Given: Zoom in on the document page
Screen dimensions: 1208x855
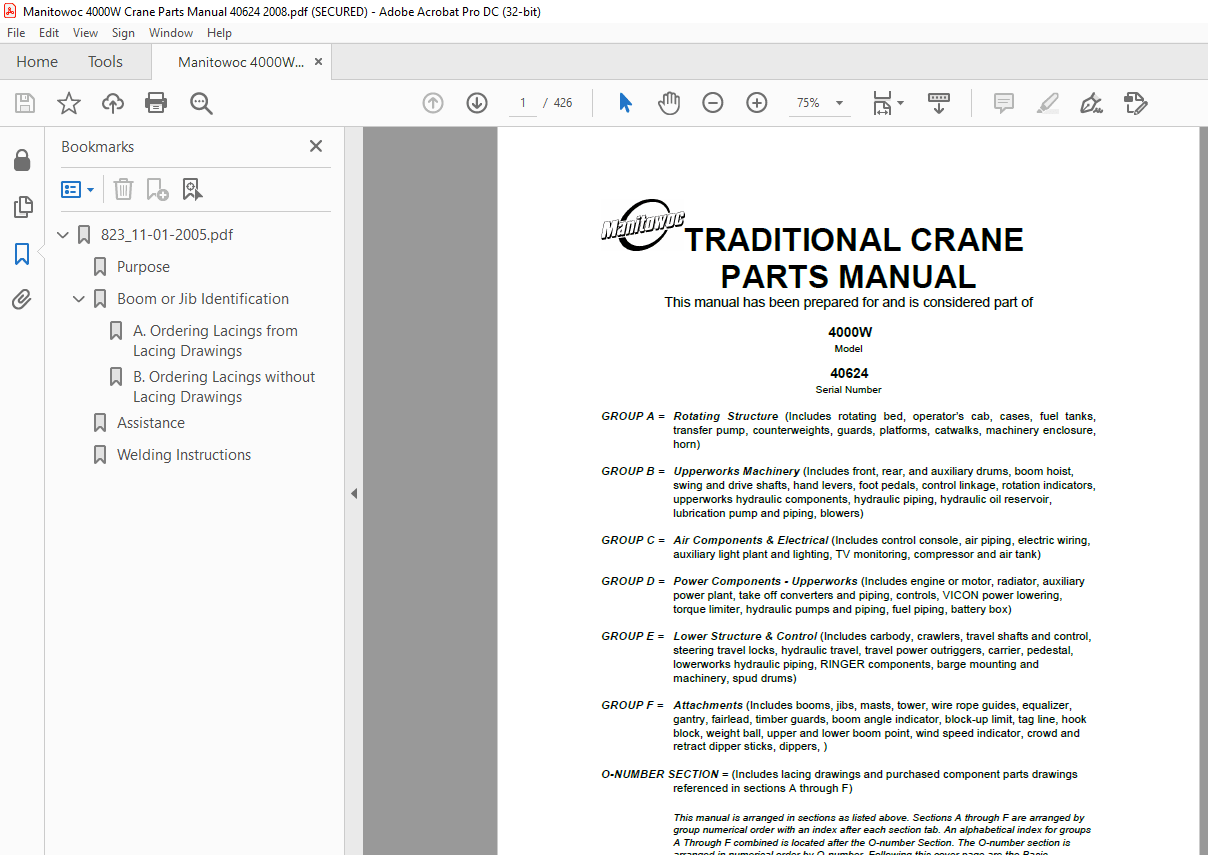Looking at the screenshot, I should pyautogui.click(x=756, y=102).
